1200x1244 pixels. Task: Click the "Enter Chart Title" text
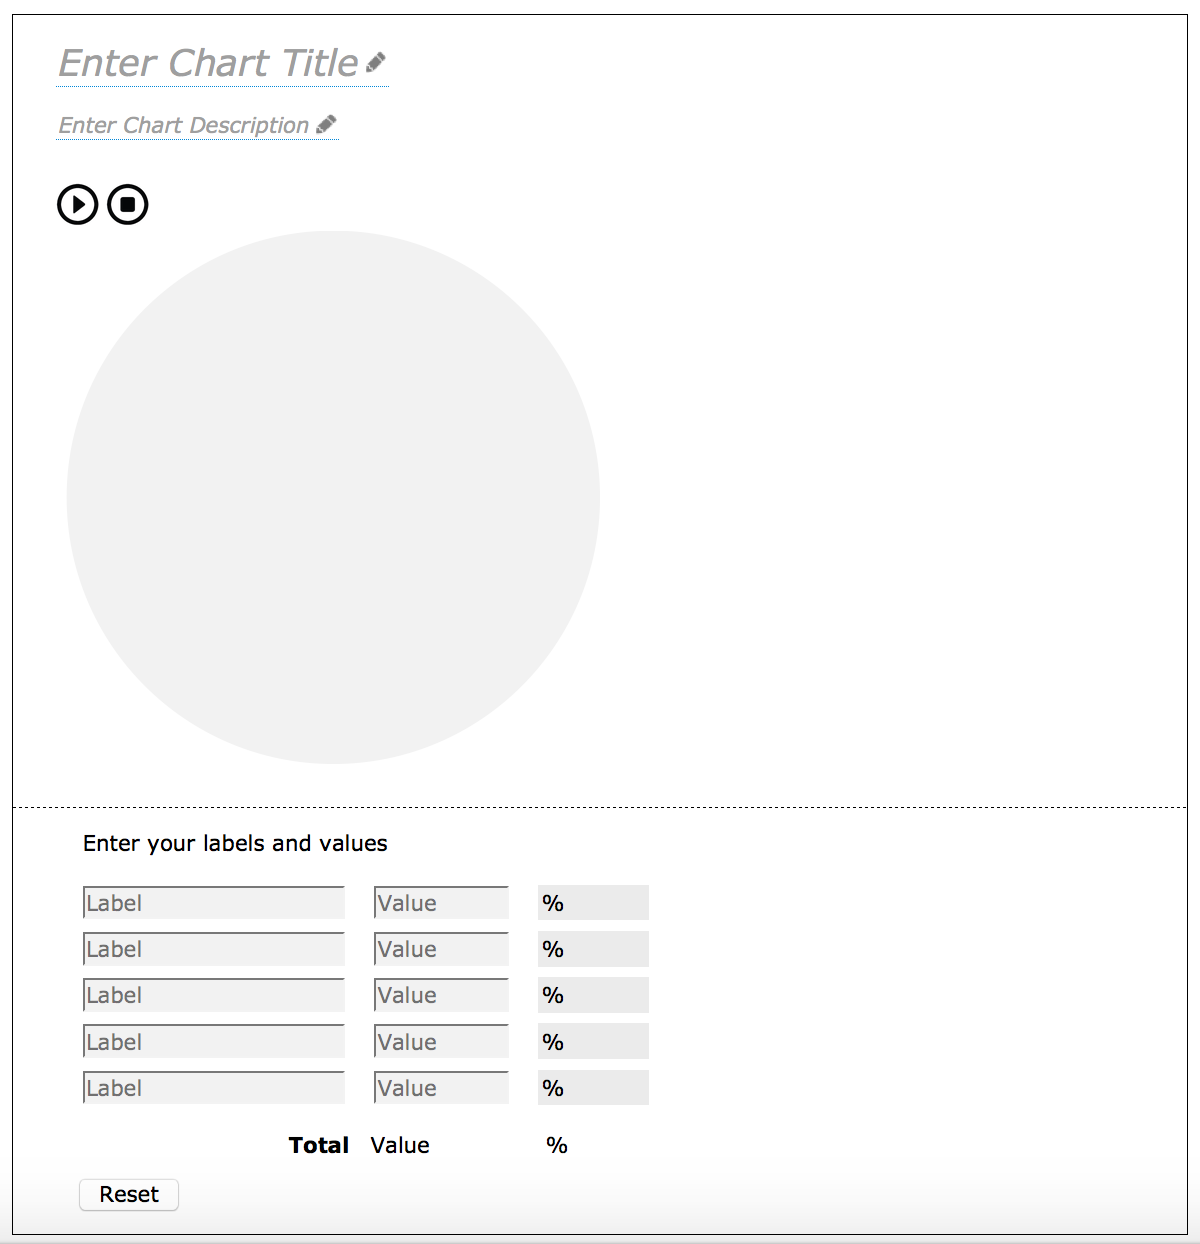pyautogui.click(x=208, y=63)
